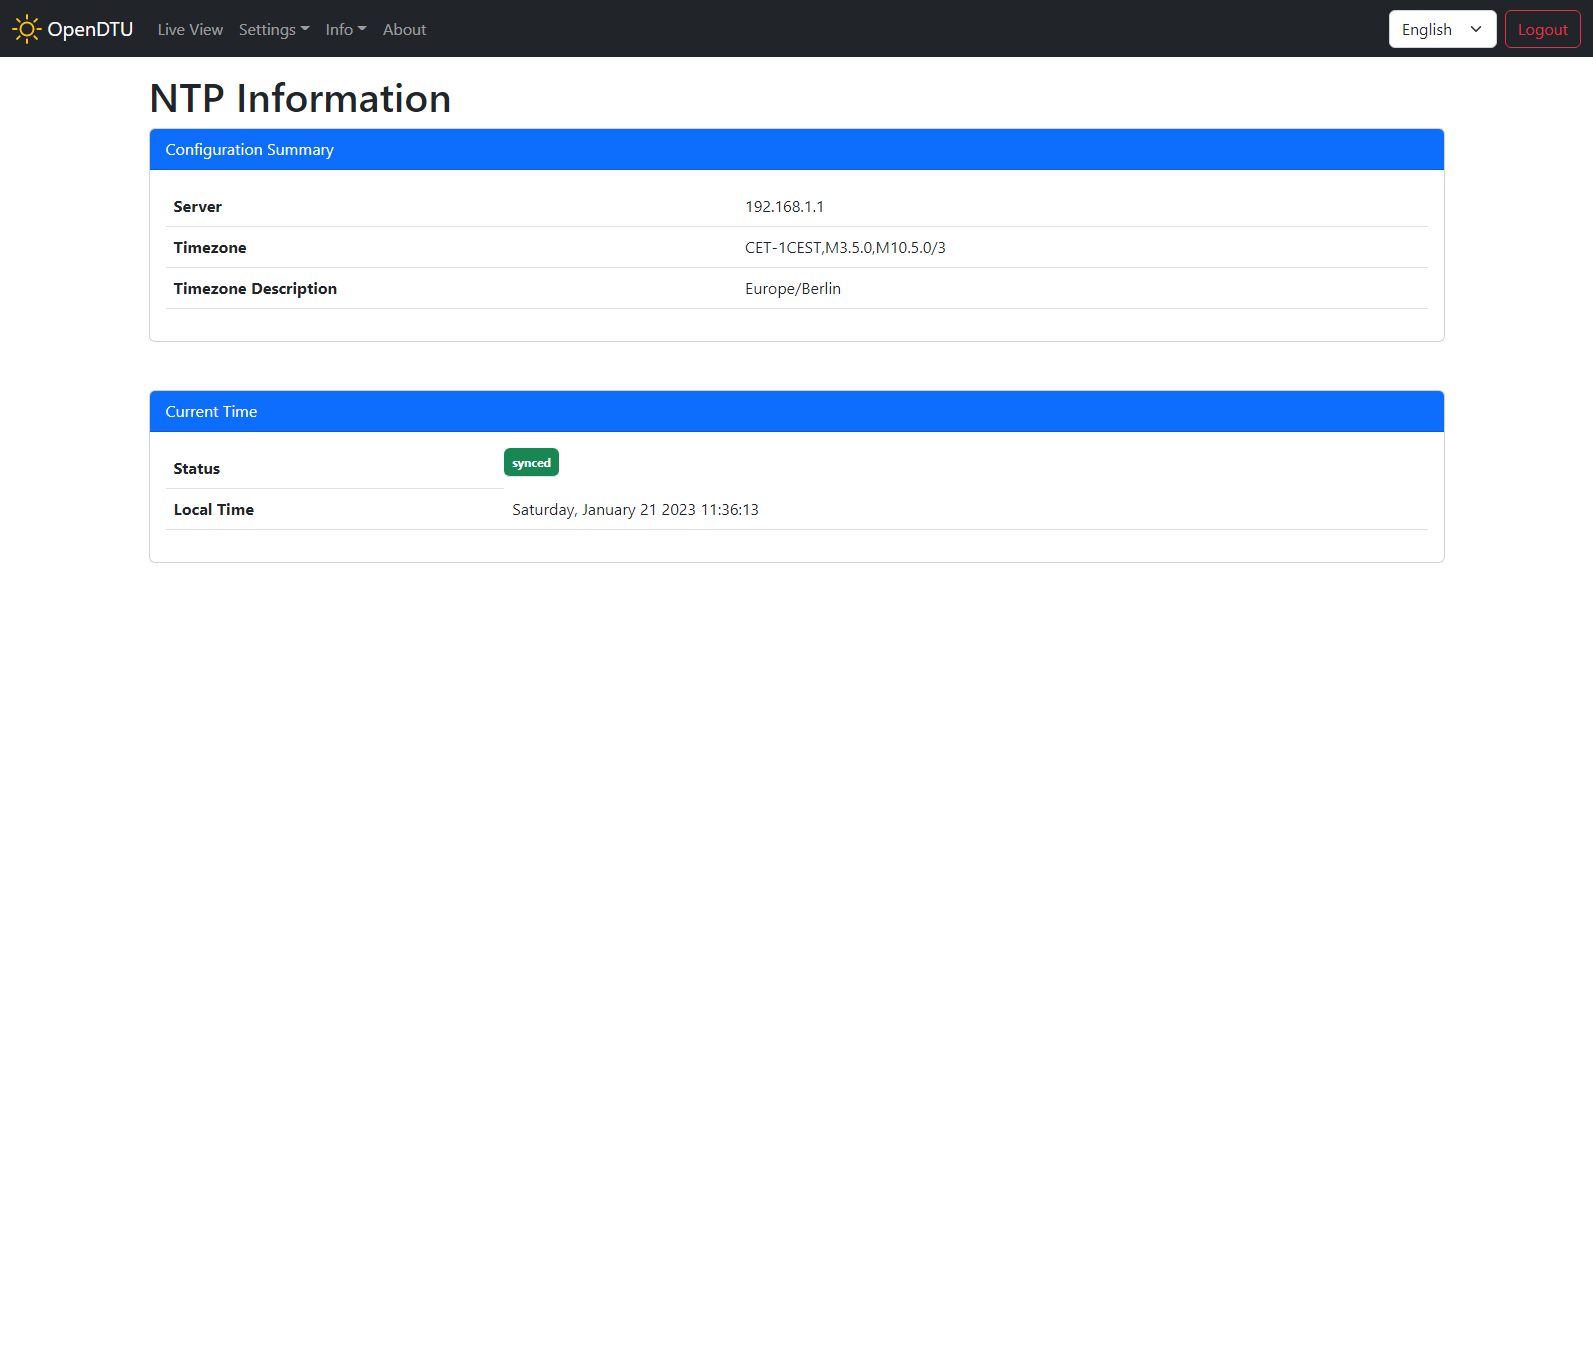1593x1359 pixels.
Task: Click the OpenDTU sun logo icon
Action: [x=26, y=29]
